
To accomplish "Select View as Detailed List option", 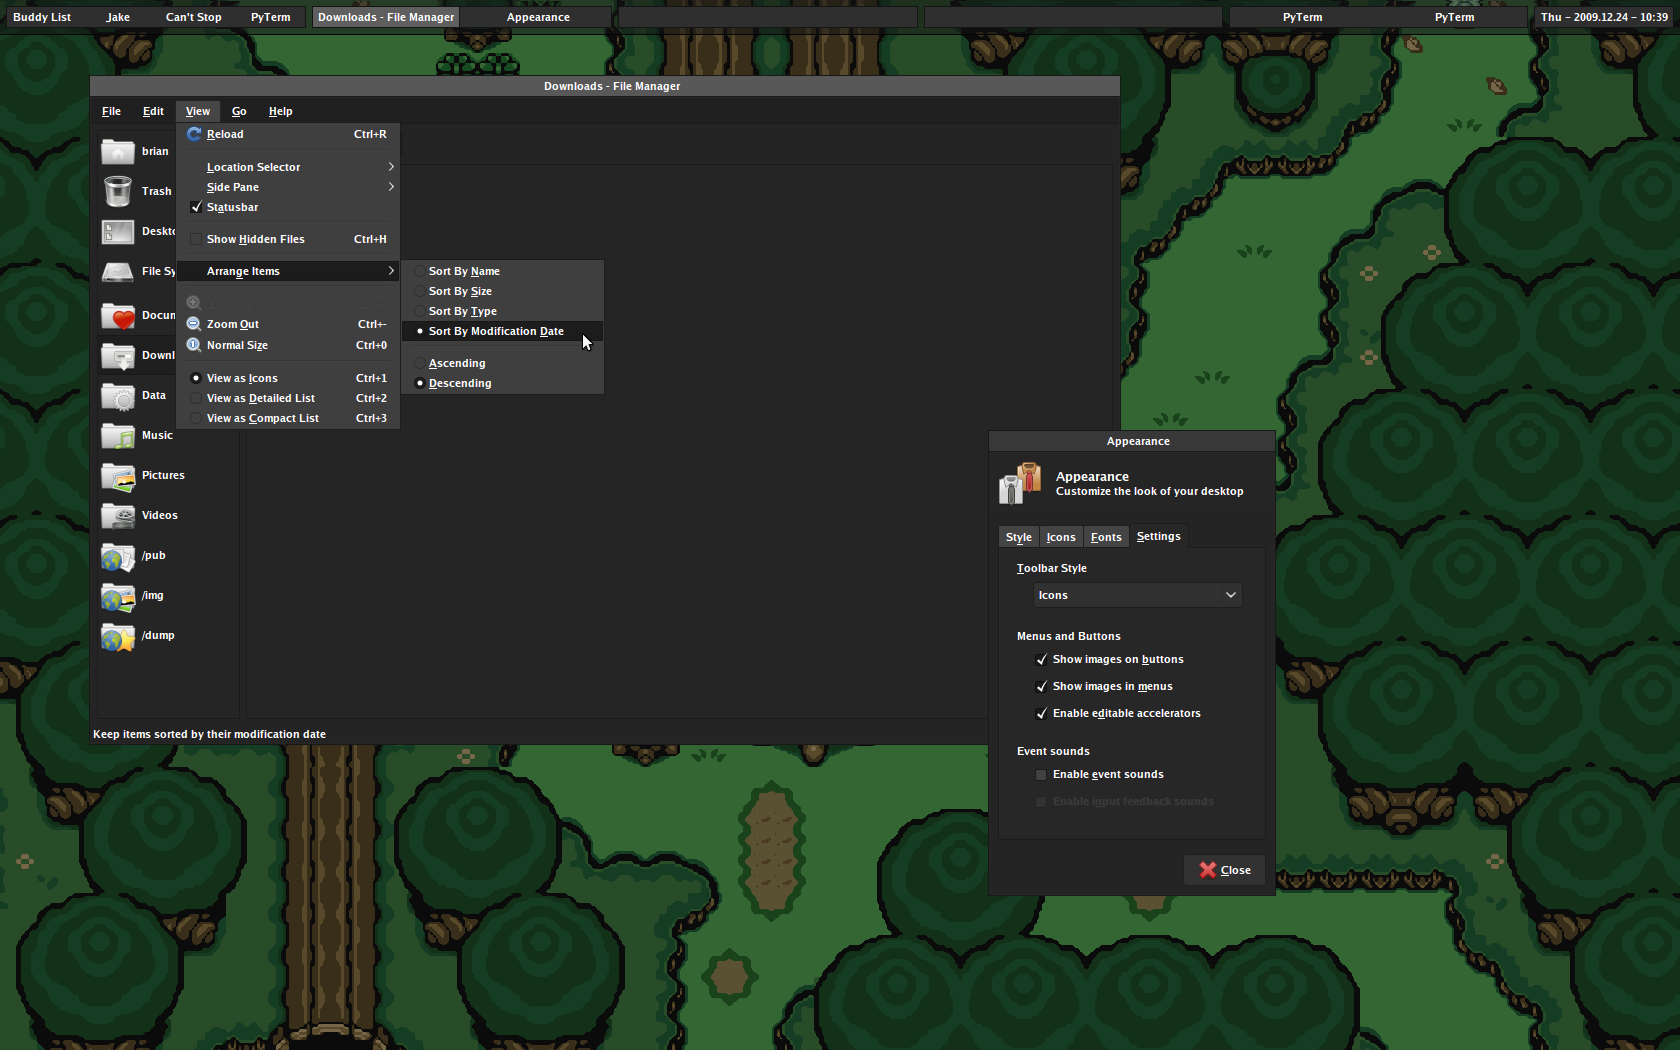I will 288,398.
